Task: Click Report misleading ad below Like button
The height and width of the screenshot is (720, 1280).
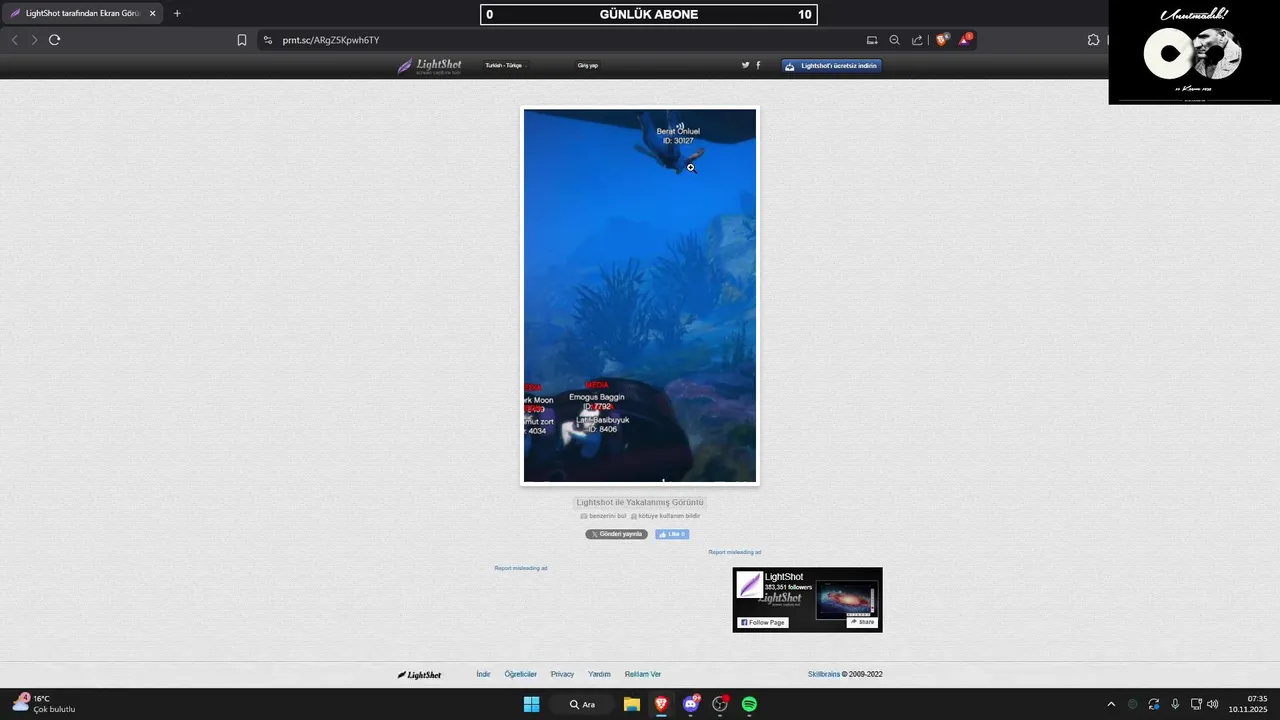Action: pos(735,552)
